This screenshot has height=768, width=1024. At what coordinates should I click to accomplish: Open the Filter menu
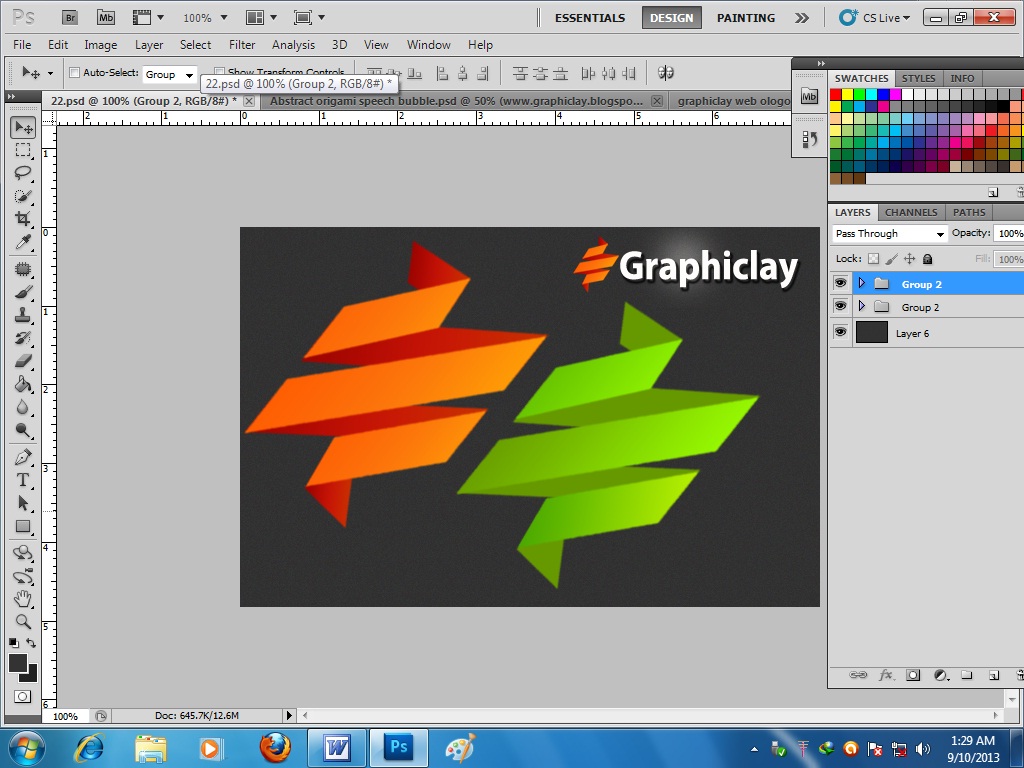241,45
